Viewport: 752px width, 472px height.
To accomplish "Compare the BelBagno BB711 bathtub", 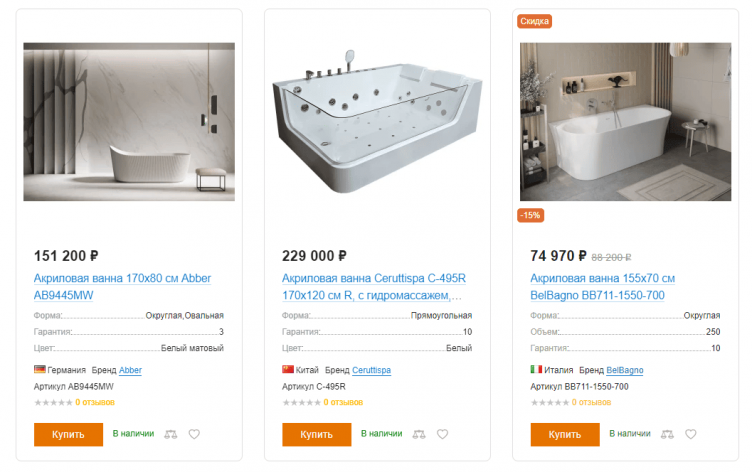I will click(665, 434).
